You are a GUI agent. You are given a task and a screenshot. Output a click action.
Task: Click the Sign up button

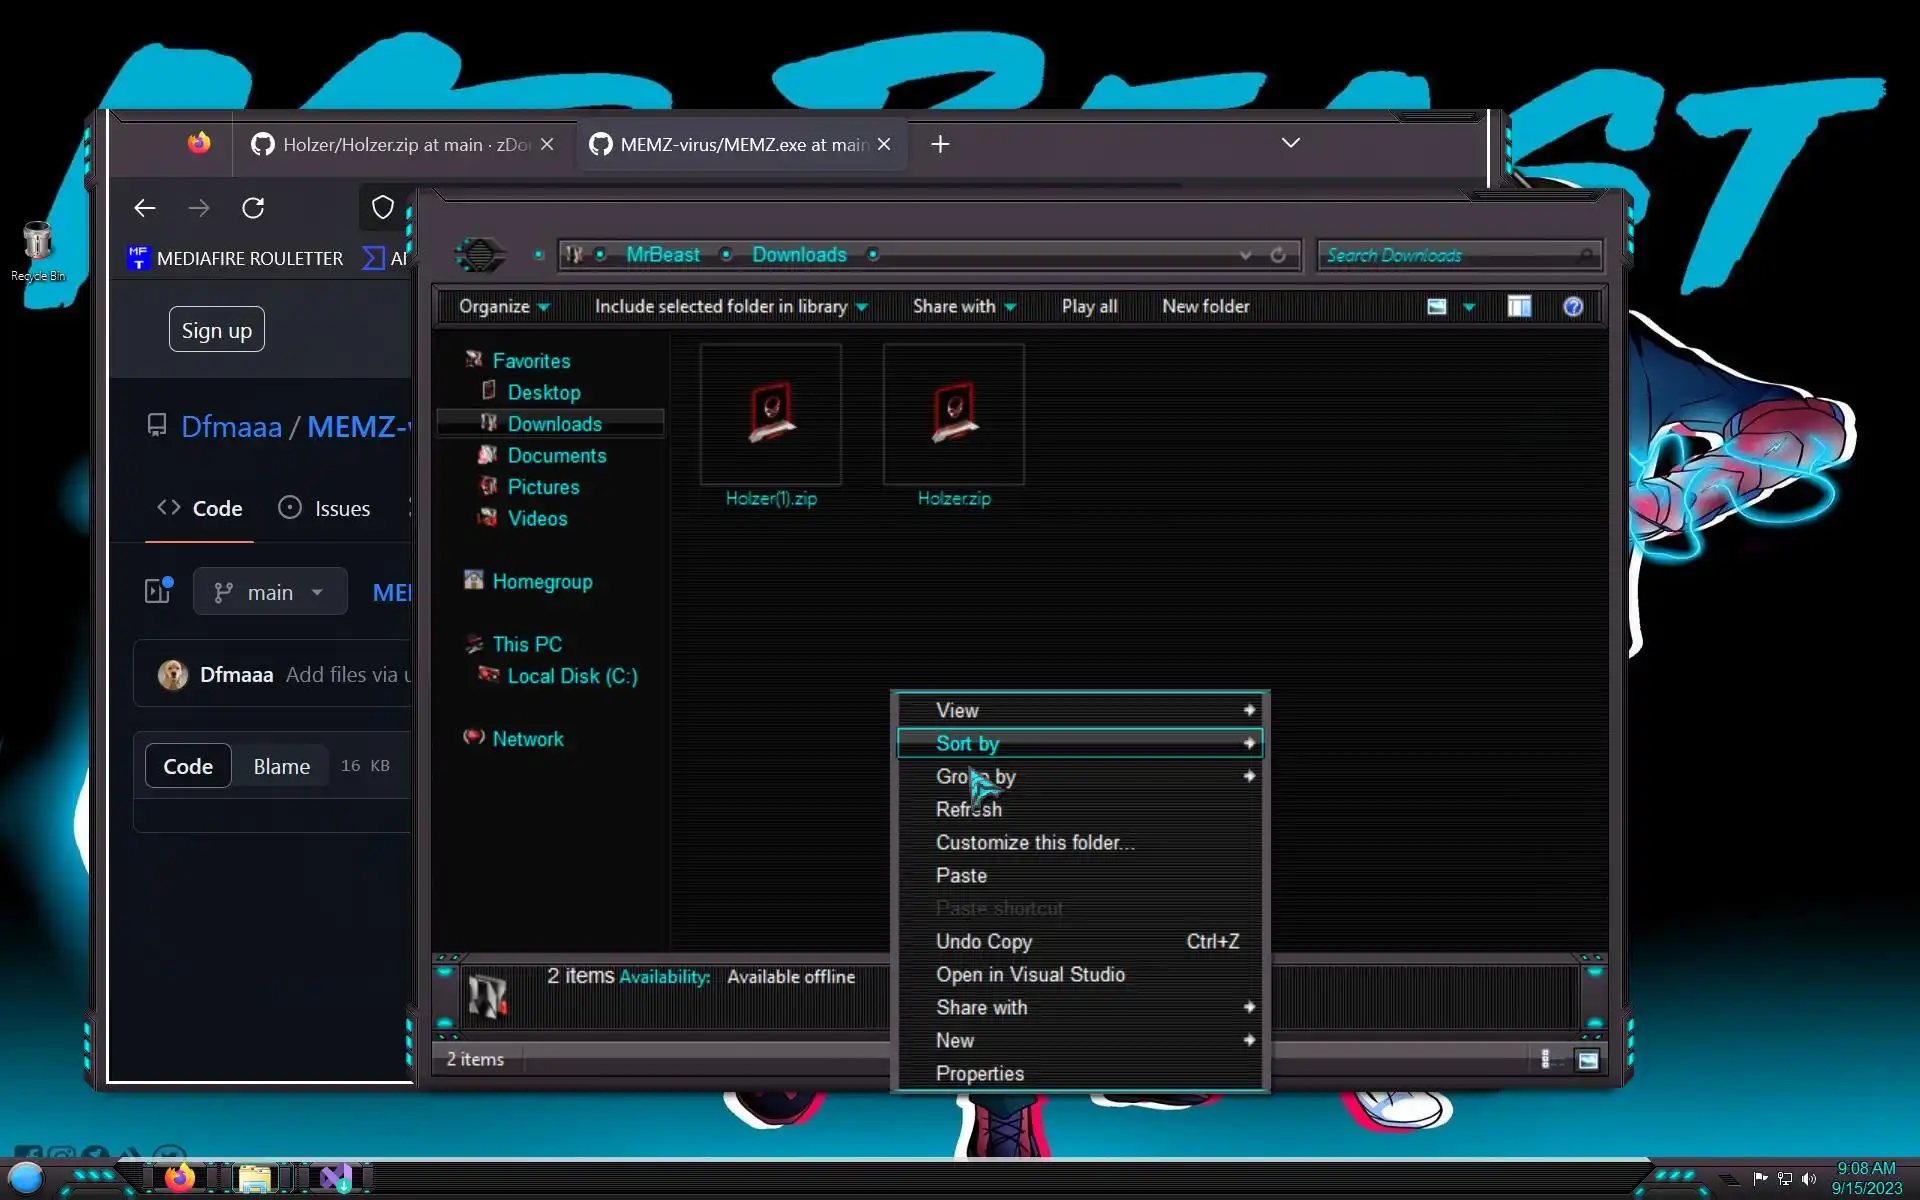click(216, 330)
